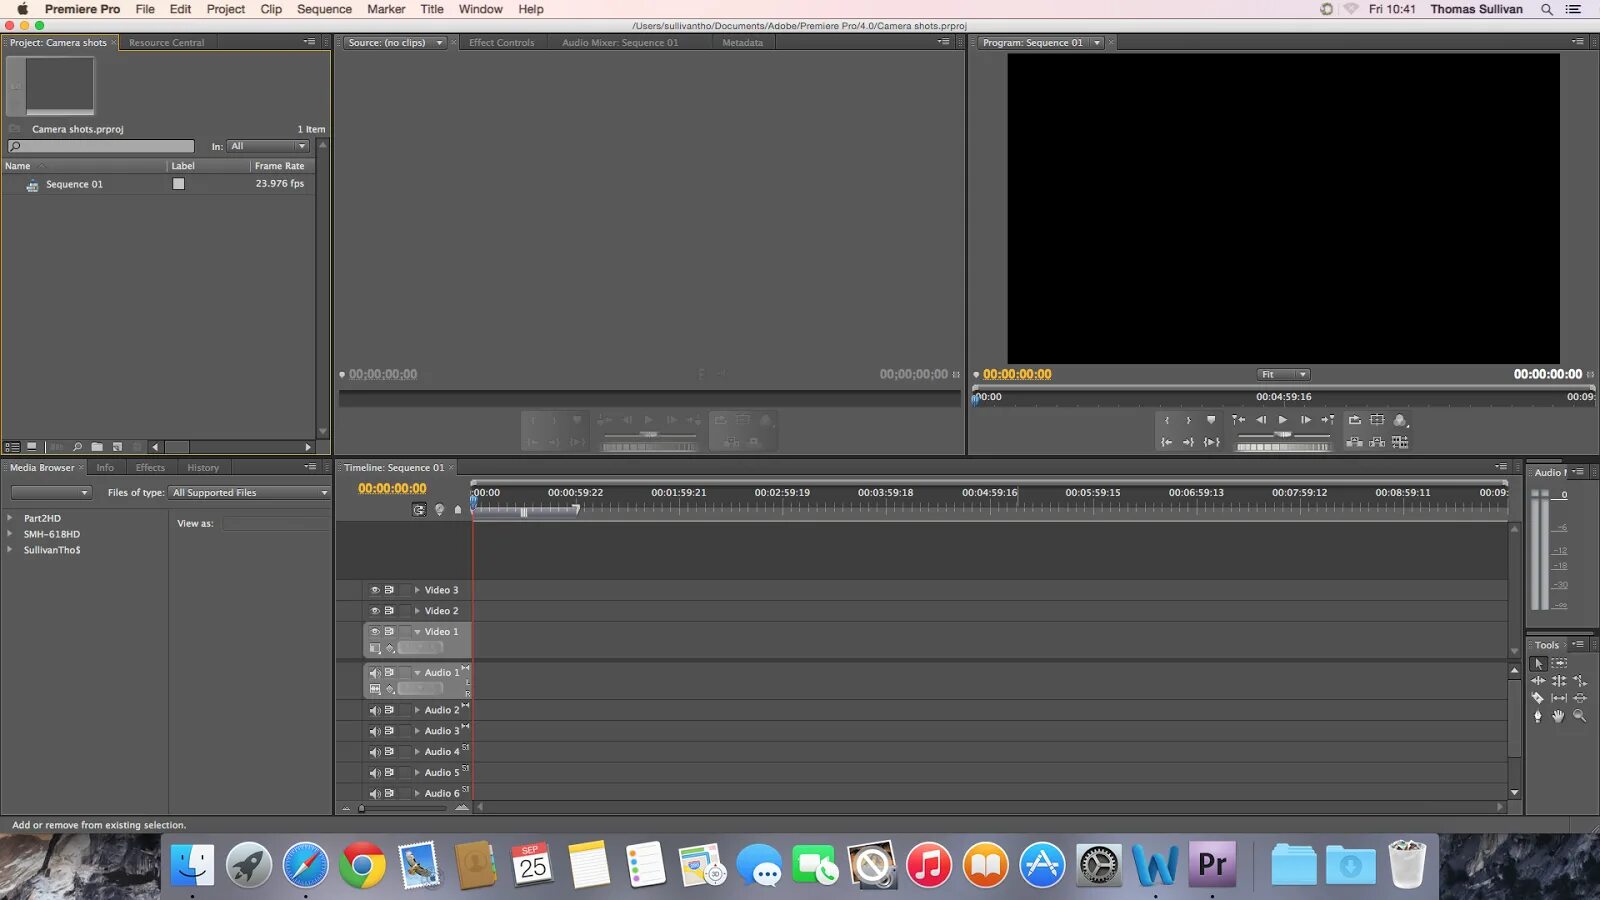This screenshot has width=1600, height=900.
Task: Click the Project panel search field
Action: 101,146
